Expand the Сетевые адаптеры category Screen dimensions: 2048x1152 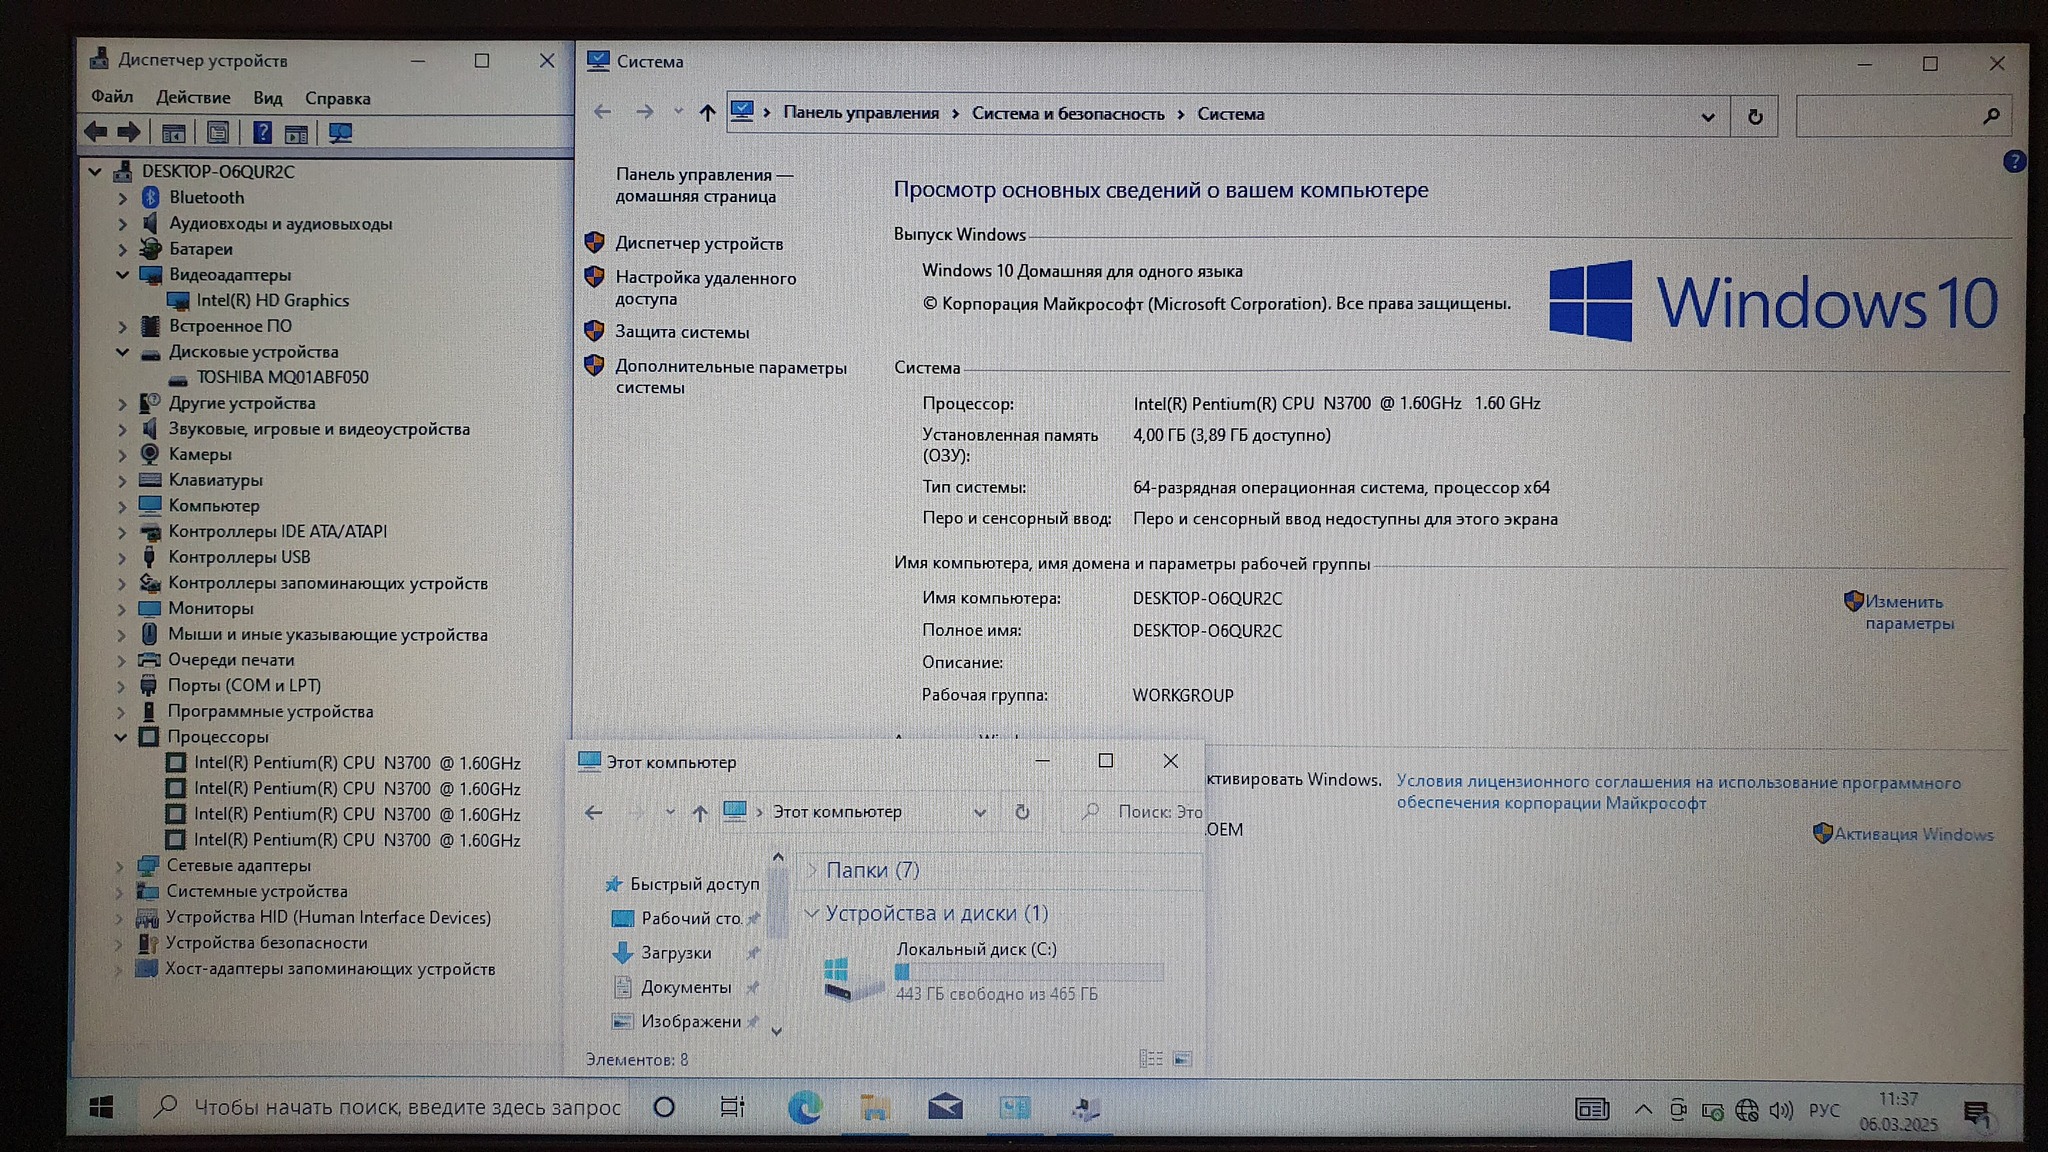pos(120,866)
